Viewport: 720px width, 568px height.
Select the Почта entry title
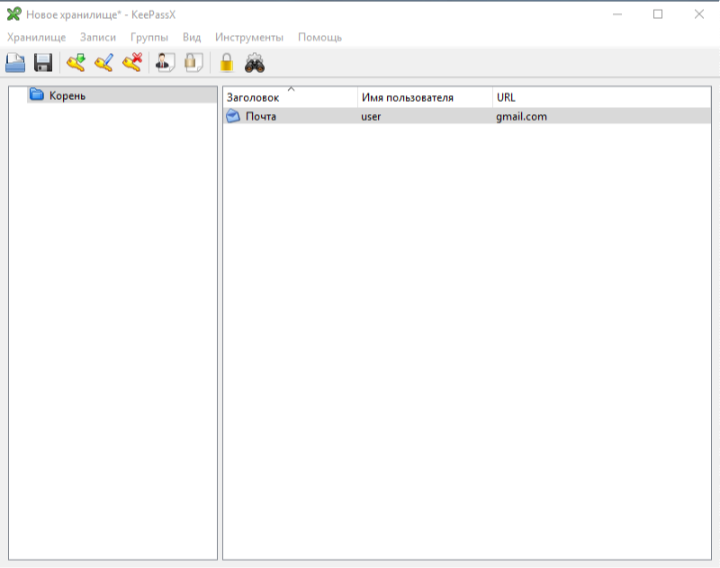tap(261, 117)
